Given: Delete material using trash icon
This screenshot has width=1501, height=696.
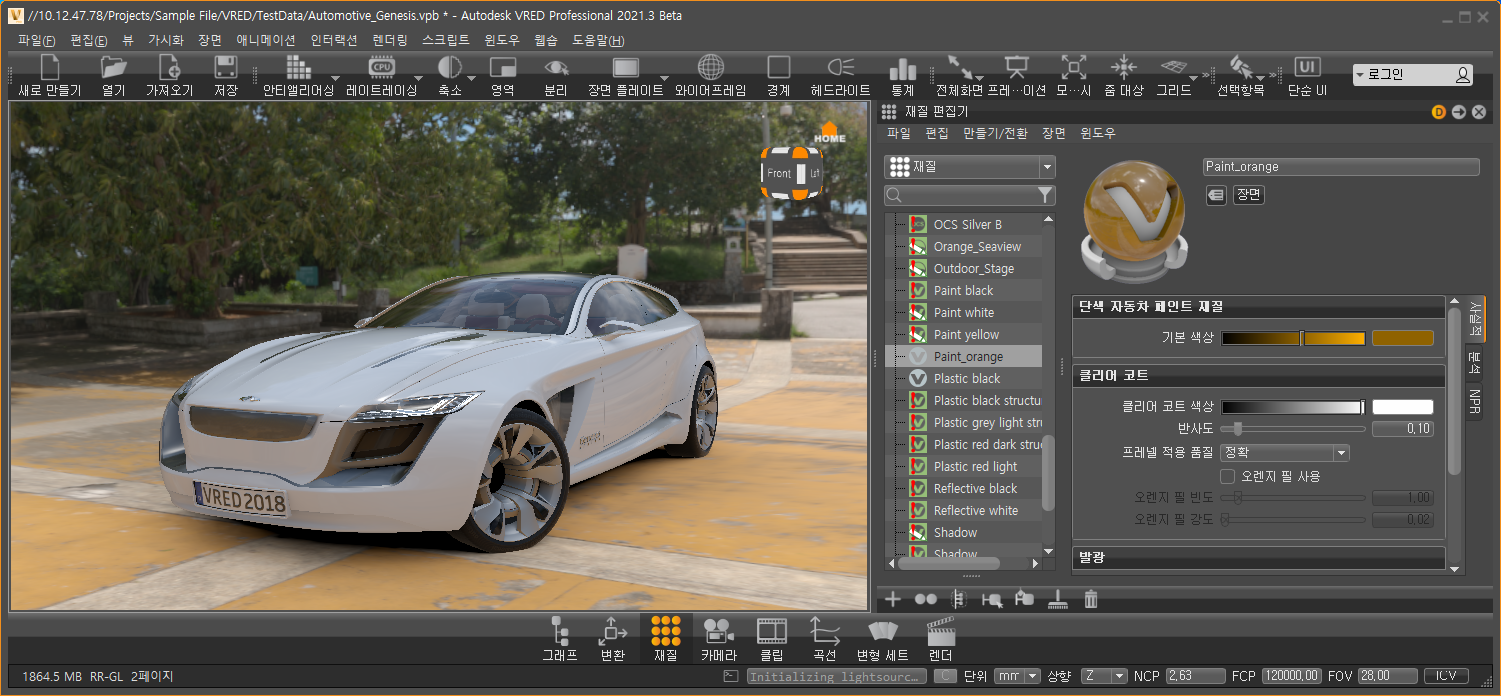Looking at the screenshot, I should (1091, 599).
